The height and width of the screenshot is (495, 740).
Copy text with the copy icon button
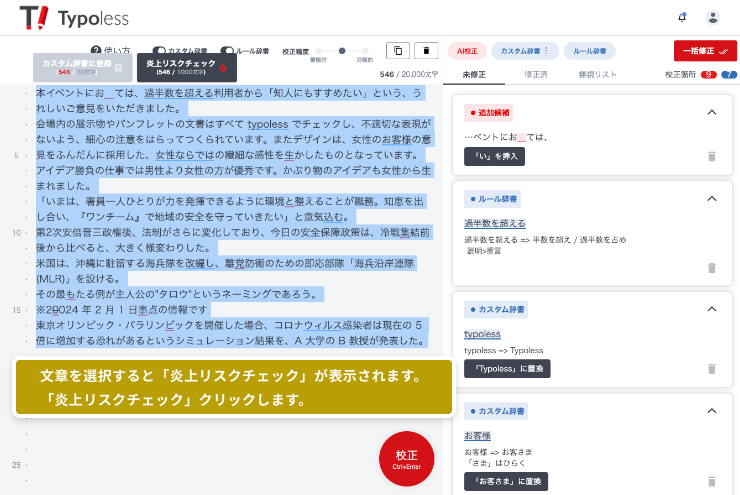398,50
